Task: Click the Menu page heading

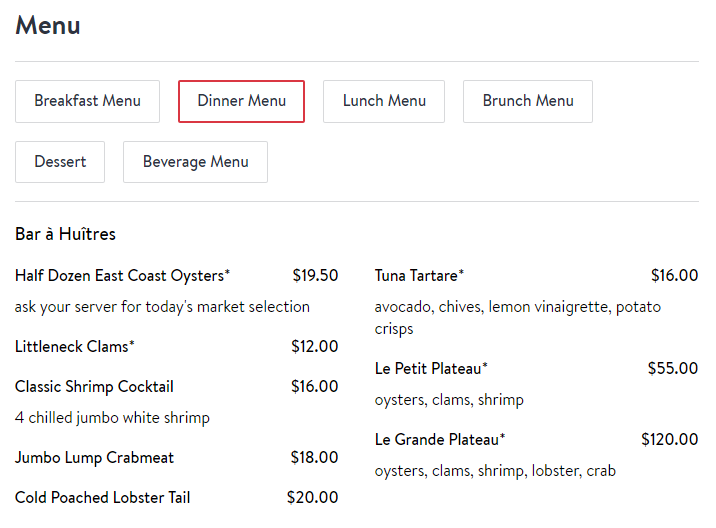Action: [x=48, y=25]
